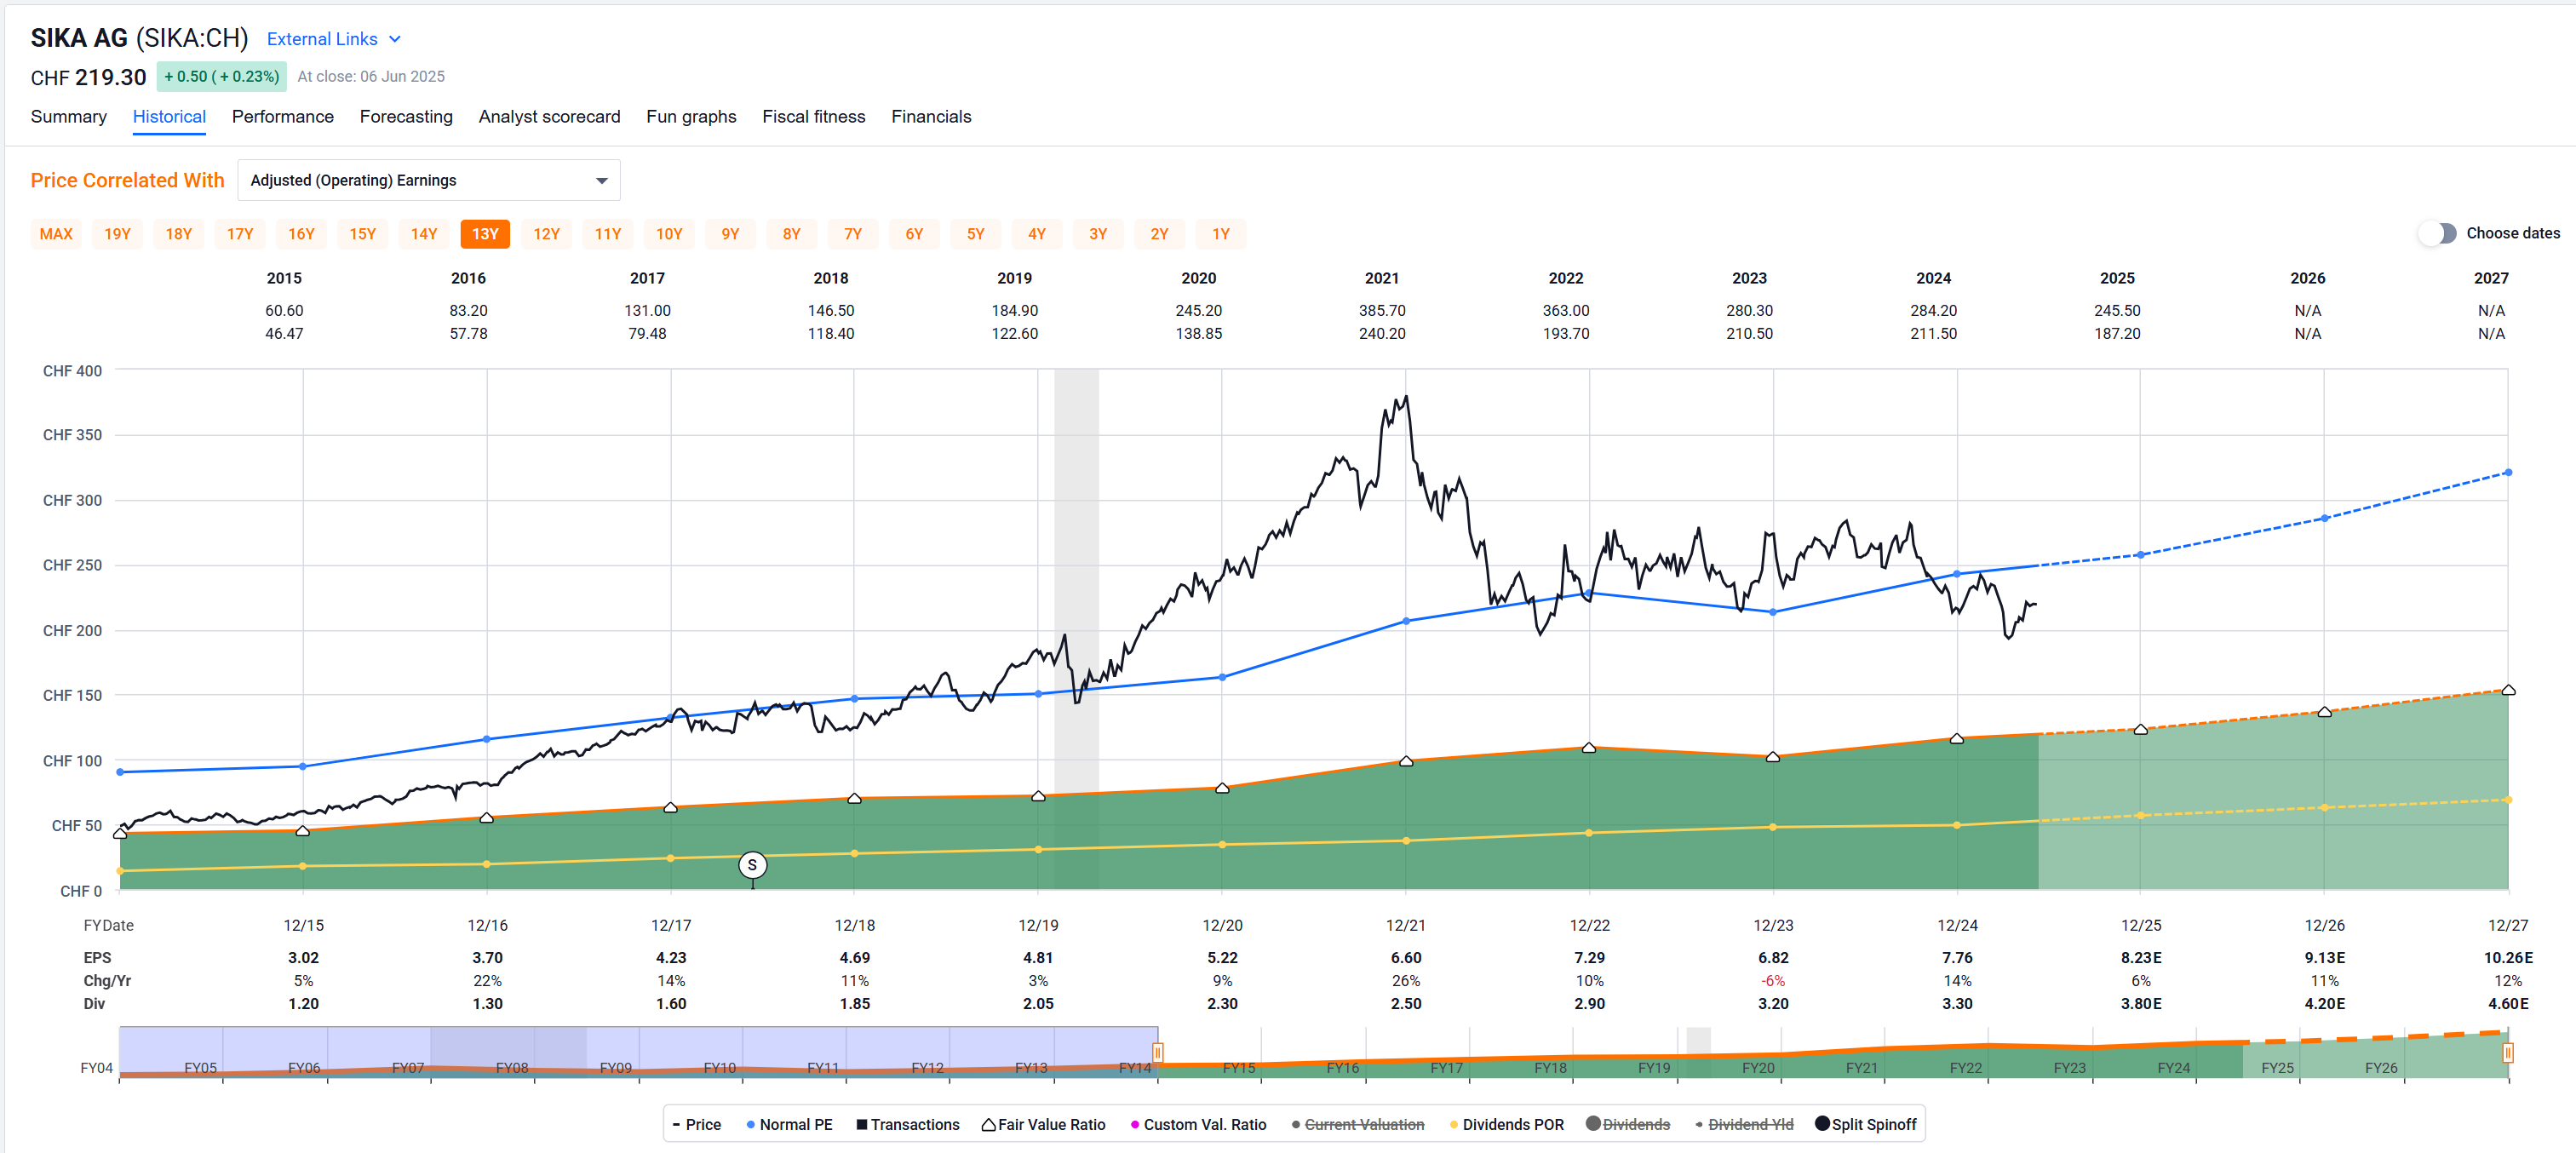This screenshot has width=2576, height=1153.
Task: Choose the 10Y range button
Action: pyautogui.click(x=669, y=234)
